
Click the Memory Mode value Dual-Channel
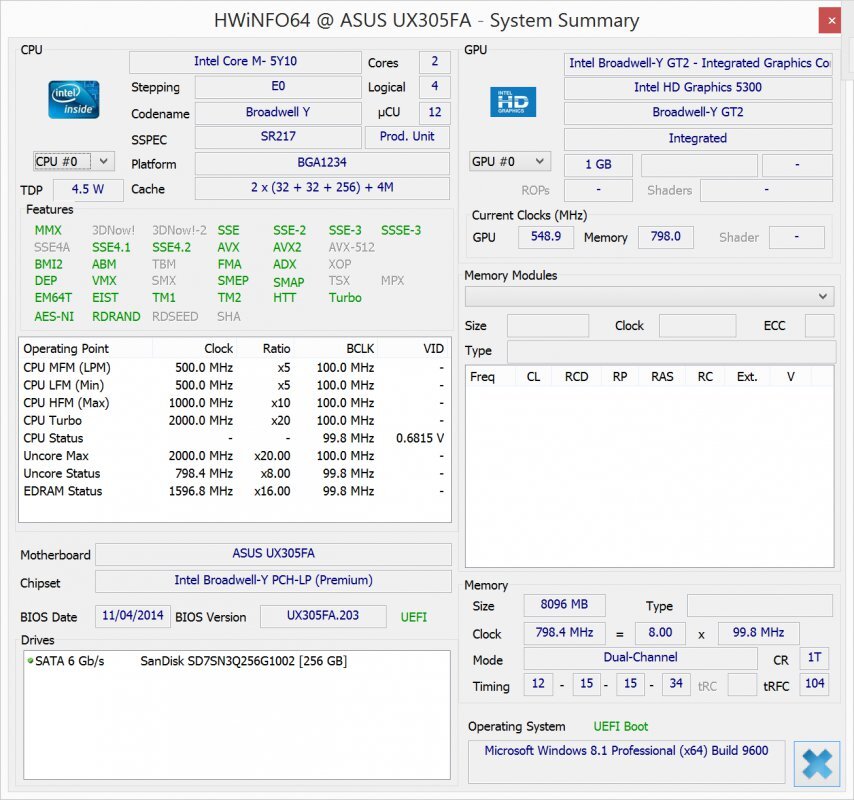pyautogui.click(x=640, y=658)
